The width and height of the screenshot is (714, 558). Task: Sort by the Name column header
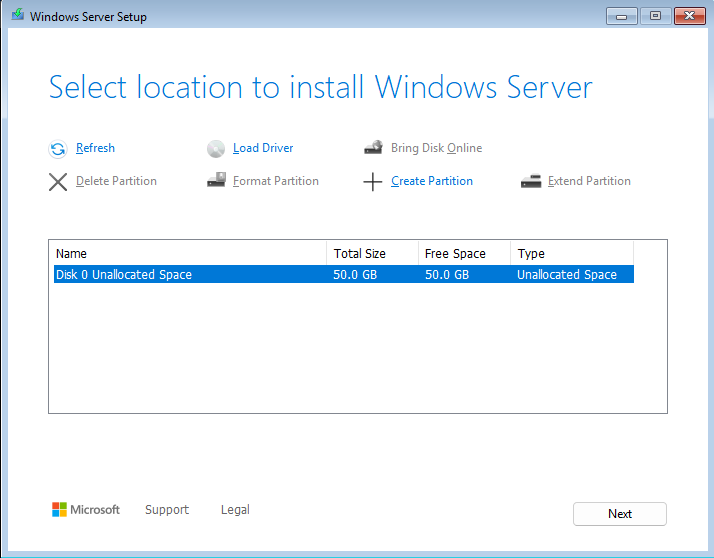(188, 254)
